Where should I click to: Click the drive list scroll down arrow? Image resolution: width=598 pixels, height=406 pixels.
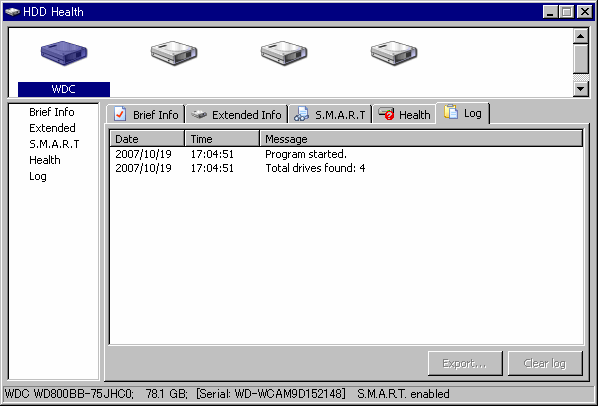580,89
